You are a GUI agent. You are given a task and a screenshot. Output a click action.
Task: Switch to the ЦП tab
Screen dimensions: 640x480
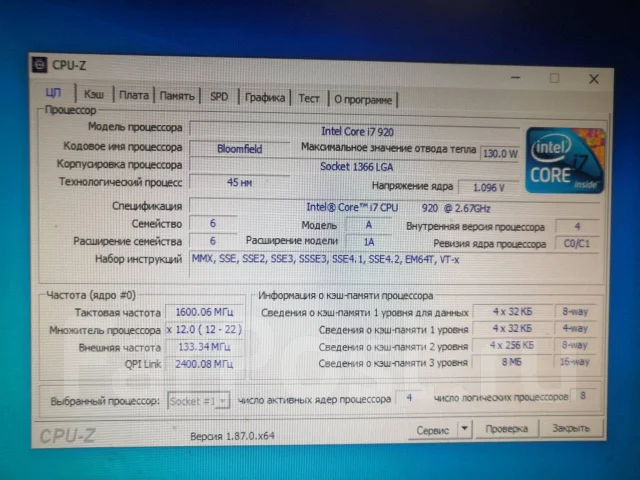(x=54, y=93)
